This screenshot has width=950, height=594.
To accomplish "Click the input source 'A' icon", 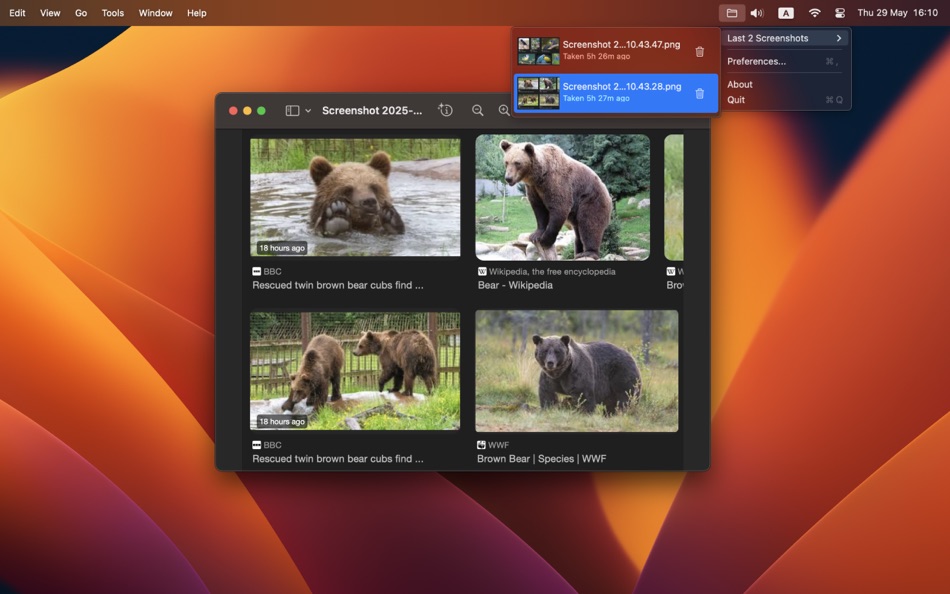I will (785, 13).
